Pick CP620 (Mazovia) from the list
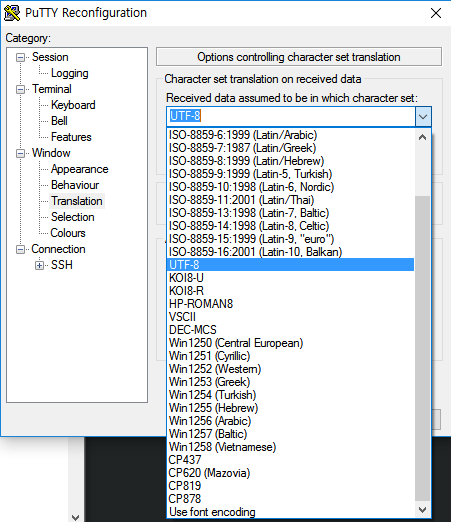 click(x=290, y=473)
